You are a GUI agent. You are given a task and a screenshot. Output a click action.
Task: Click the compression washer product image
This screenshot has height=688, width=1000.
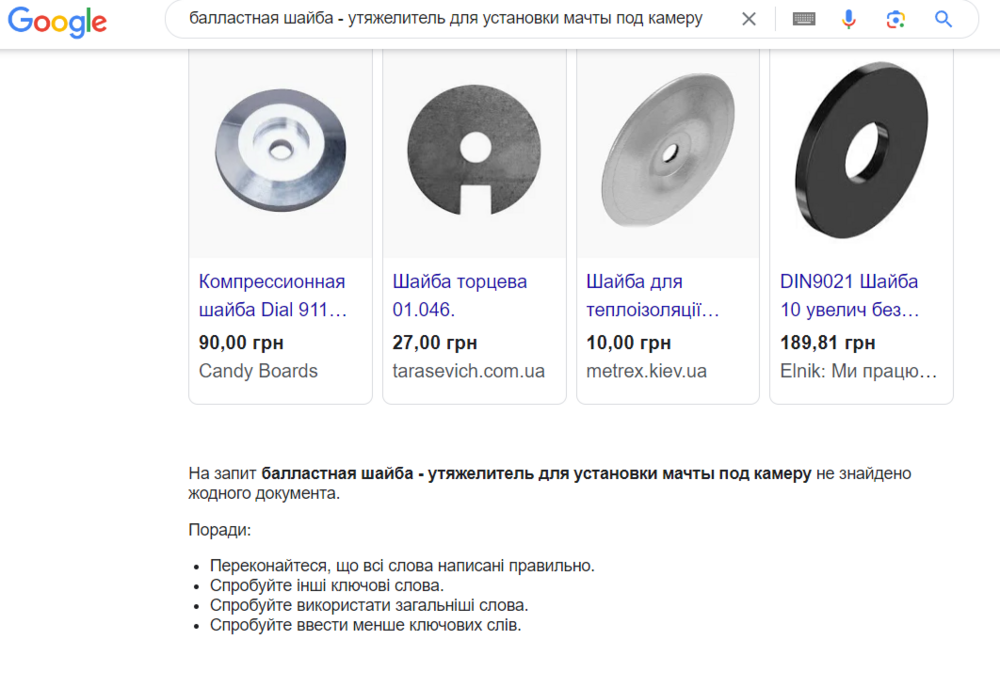281,149
